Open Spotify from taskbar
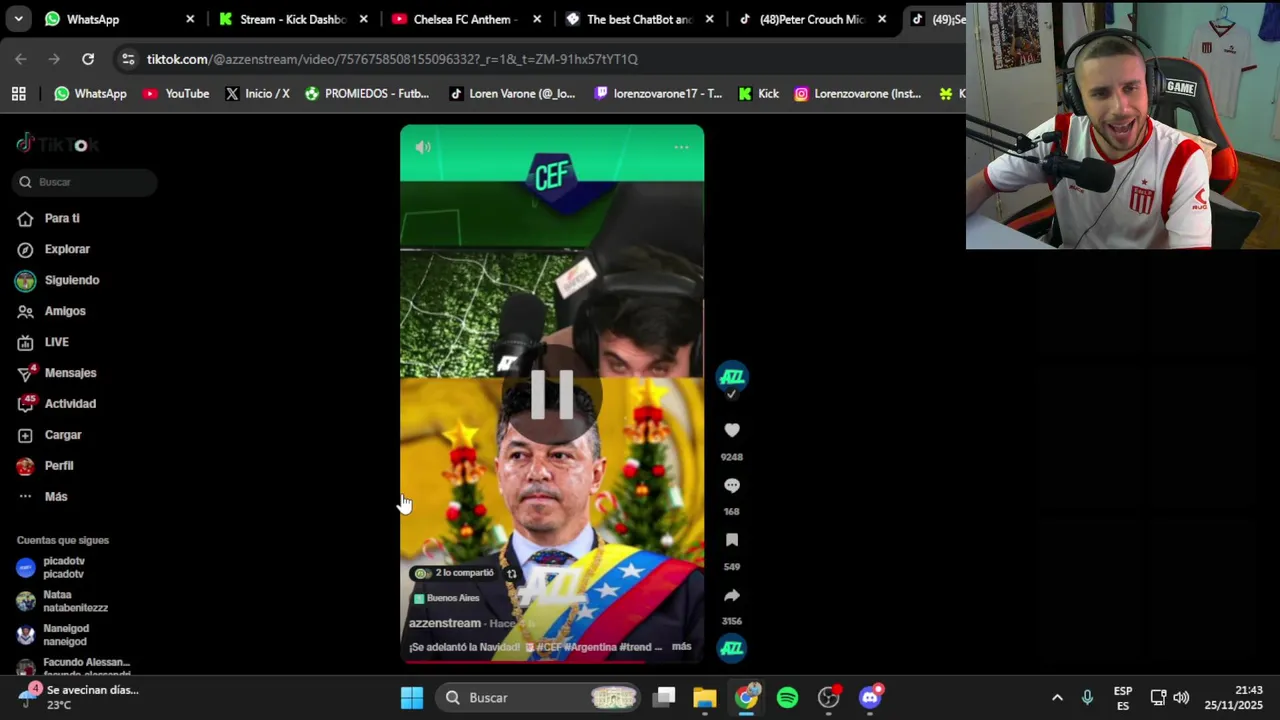Viewport: 1280px width, 720px height. pyautogui.click(x=788, y=698)
